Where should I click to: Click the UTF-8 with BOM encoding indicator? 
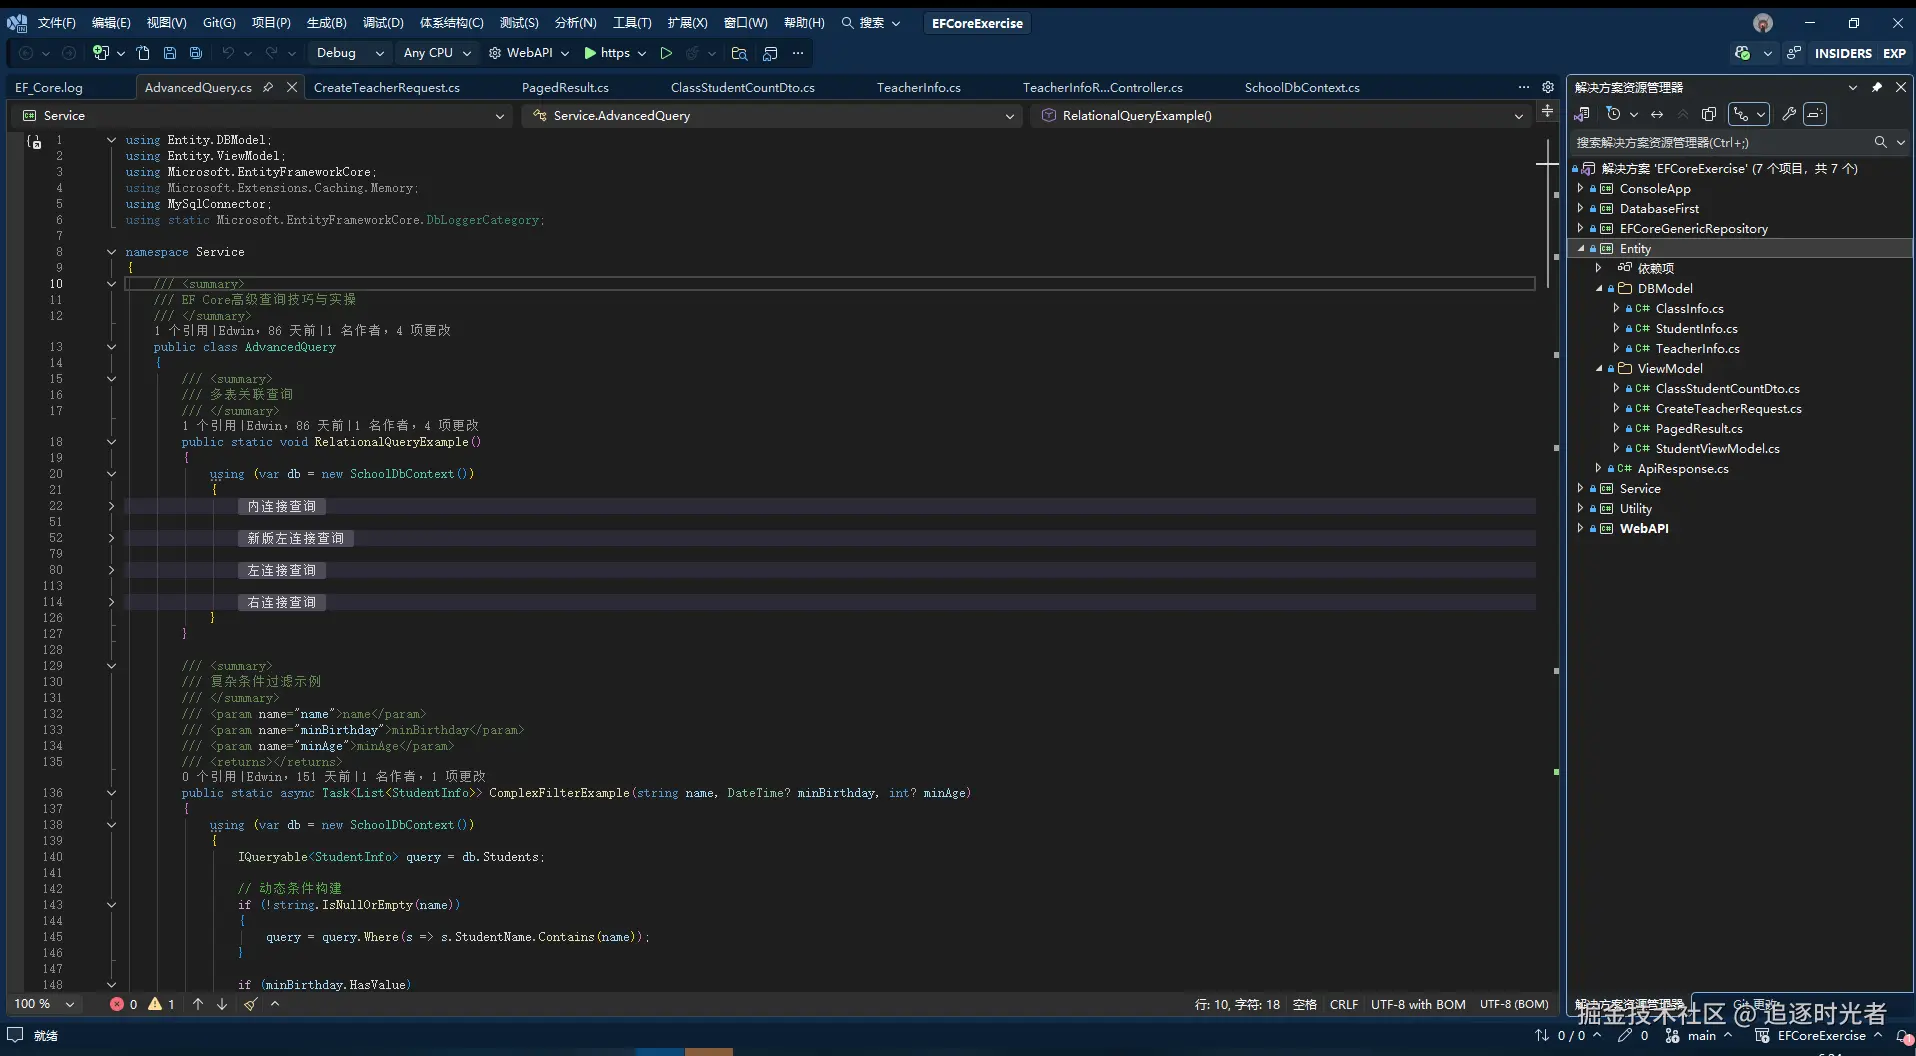click(x=1417, y=1004)
